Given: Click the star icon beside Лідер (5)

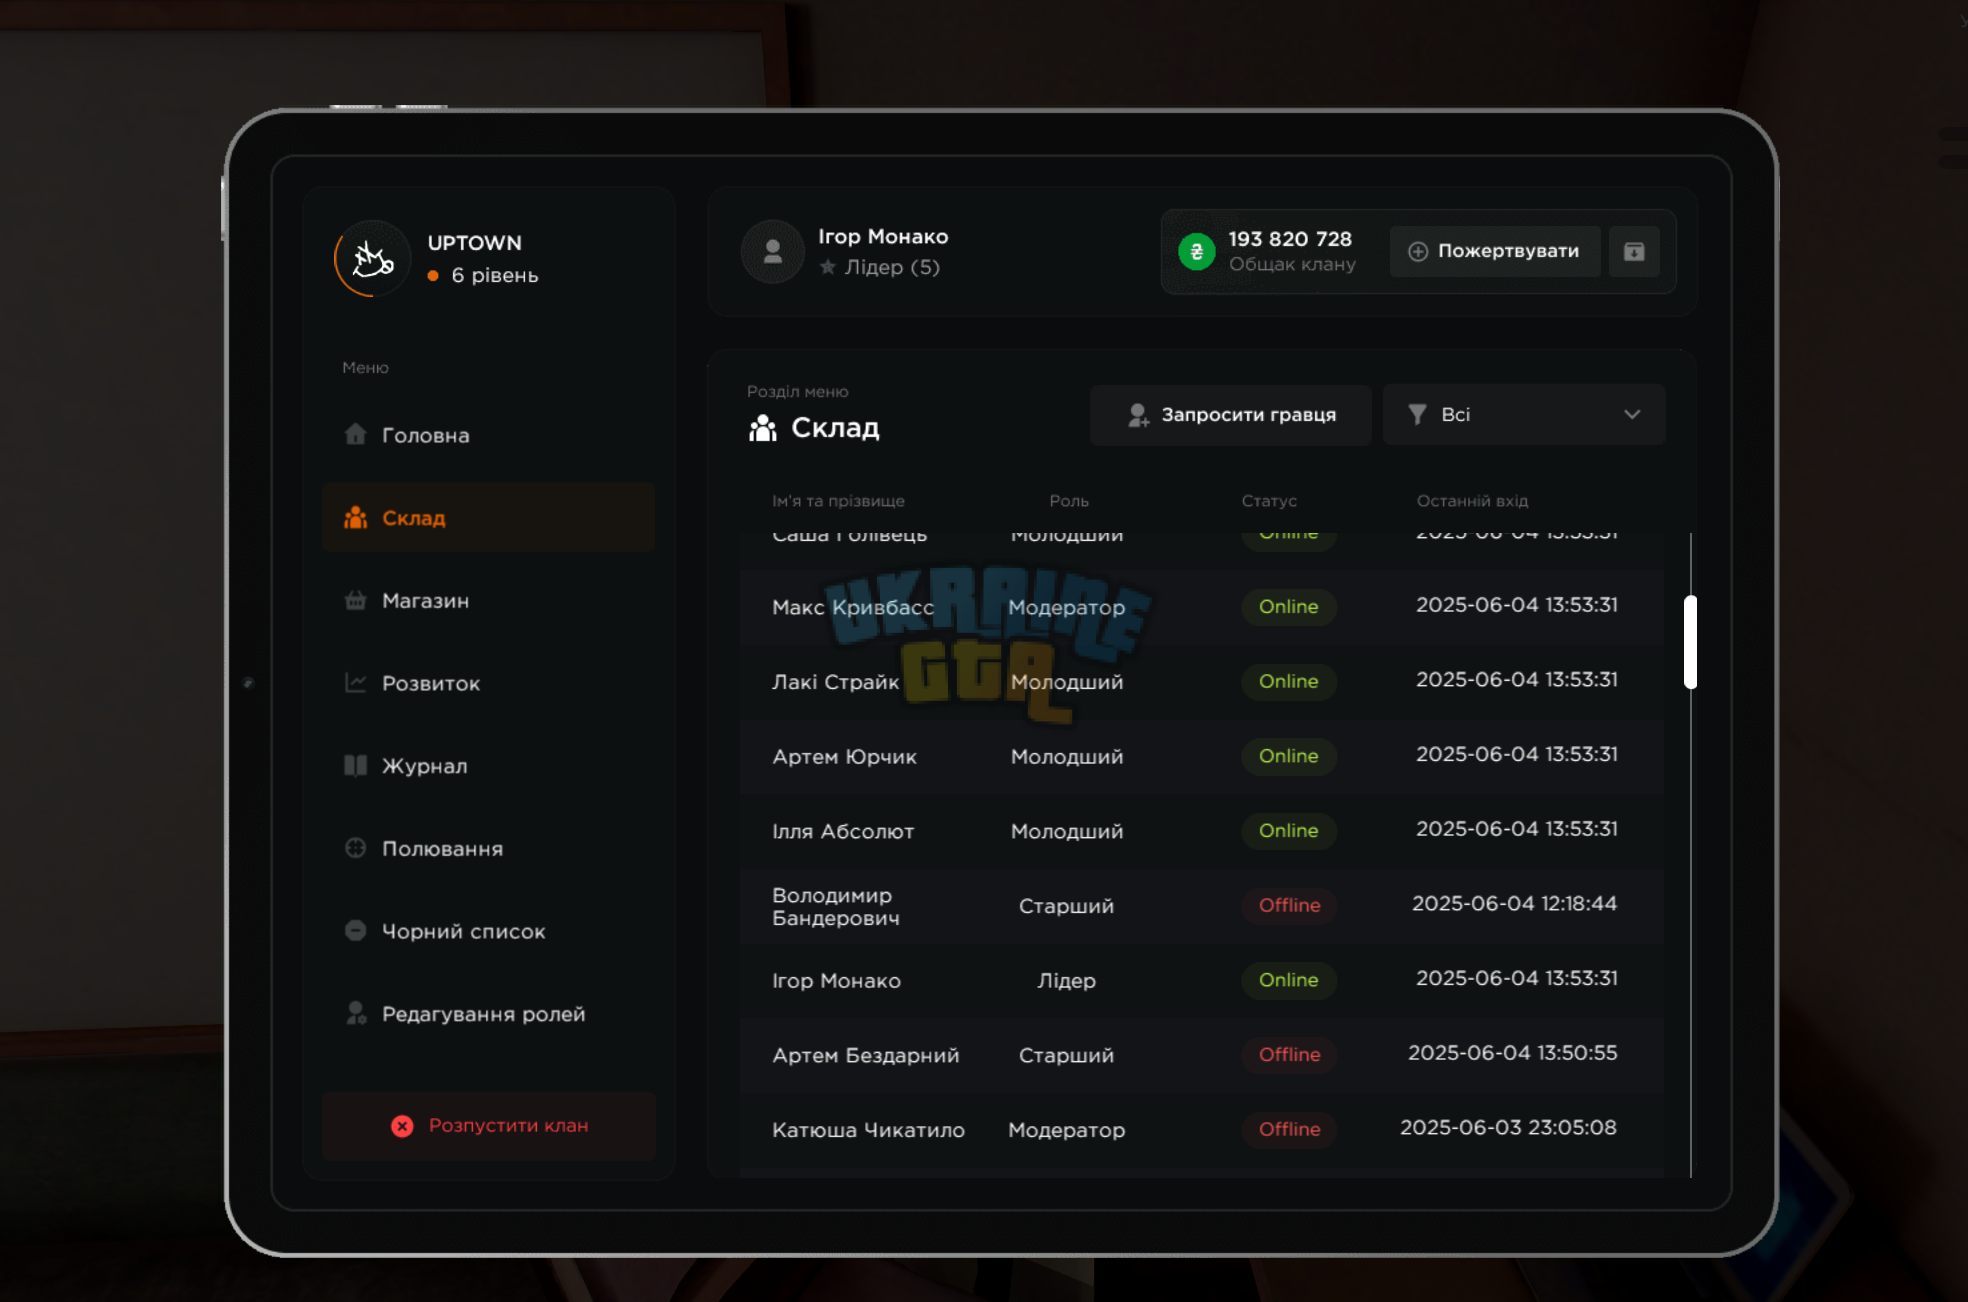Looking at the screenshot, I should 827,267.
